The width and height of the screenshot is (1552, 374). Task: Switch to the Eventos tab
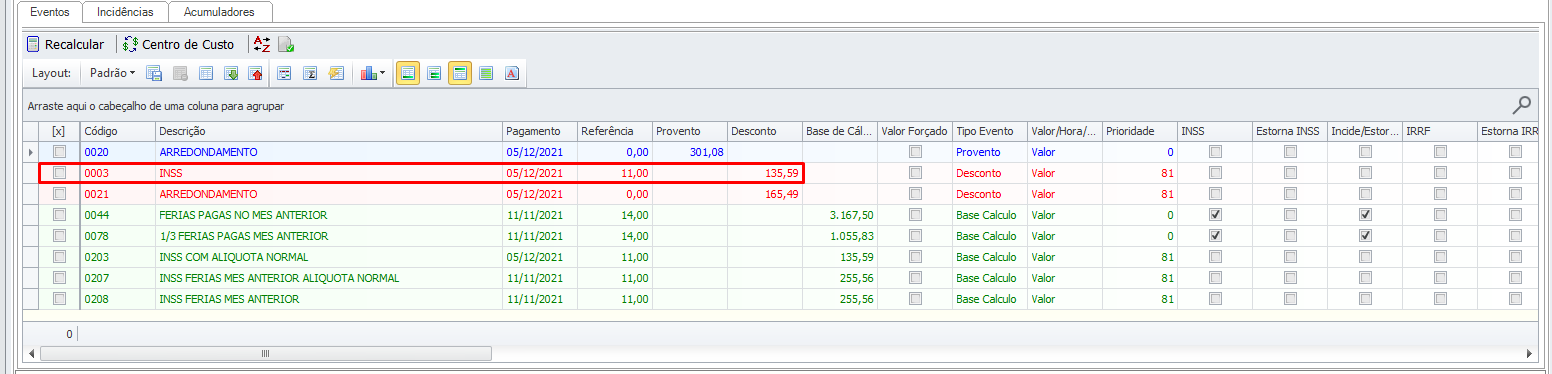50,12
